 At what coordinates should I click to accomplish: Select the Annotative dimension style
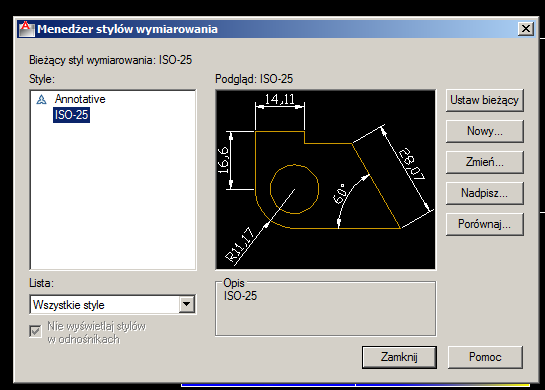pos(80,99)
